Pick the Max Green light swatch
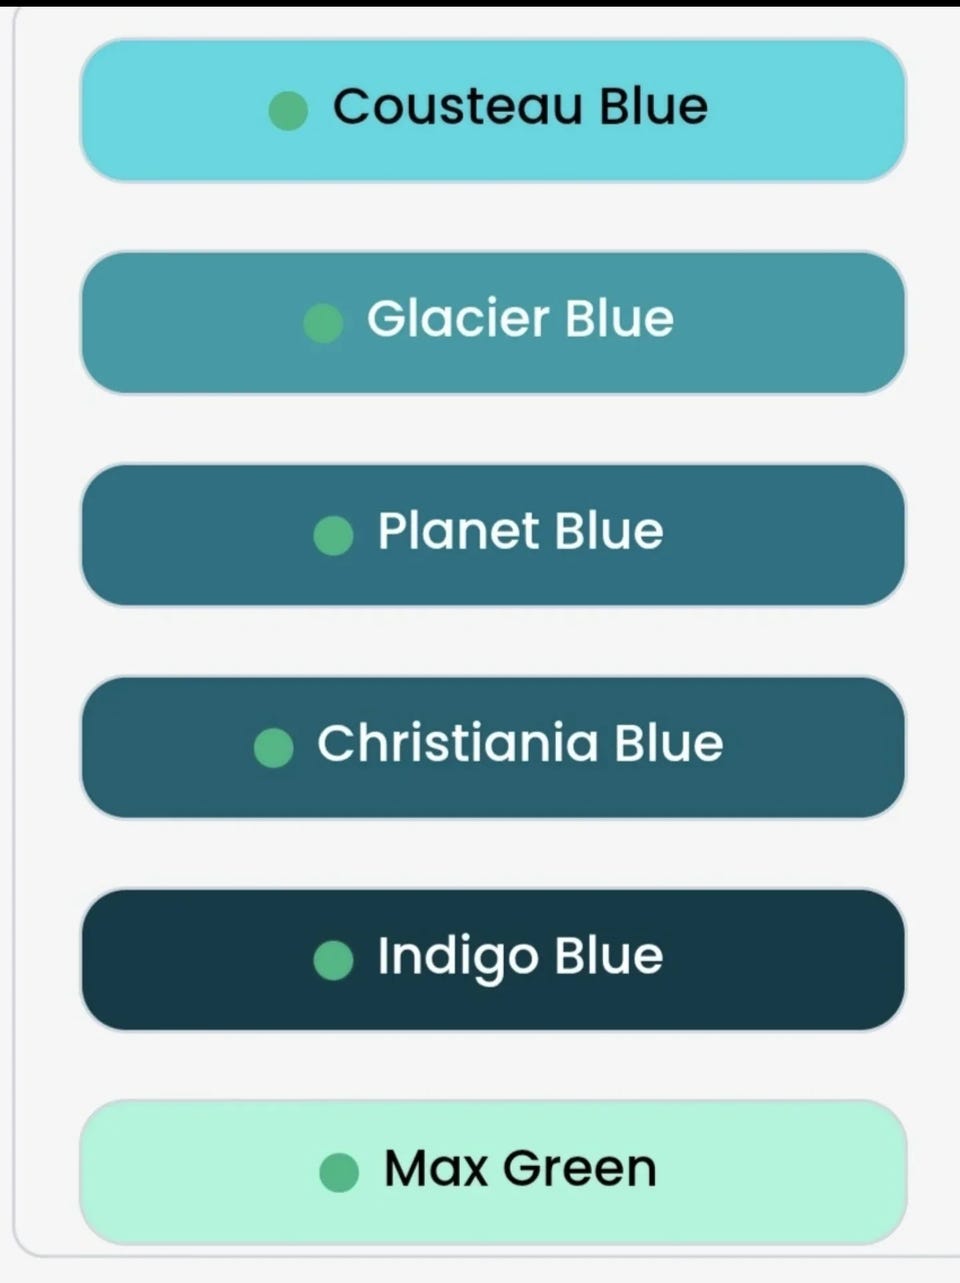This screenshot has width=960, height=1283. point(493,1172)
